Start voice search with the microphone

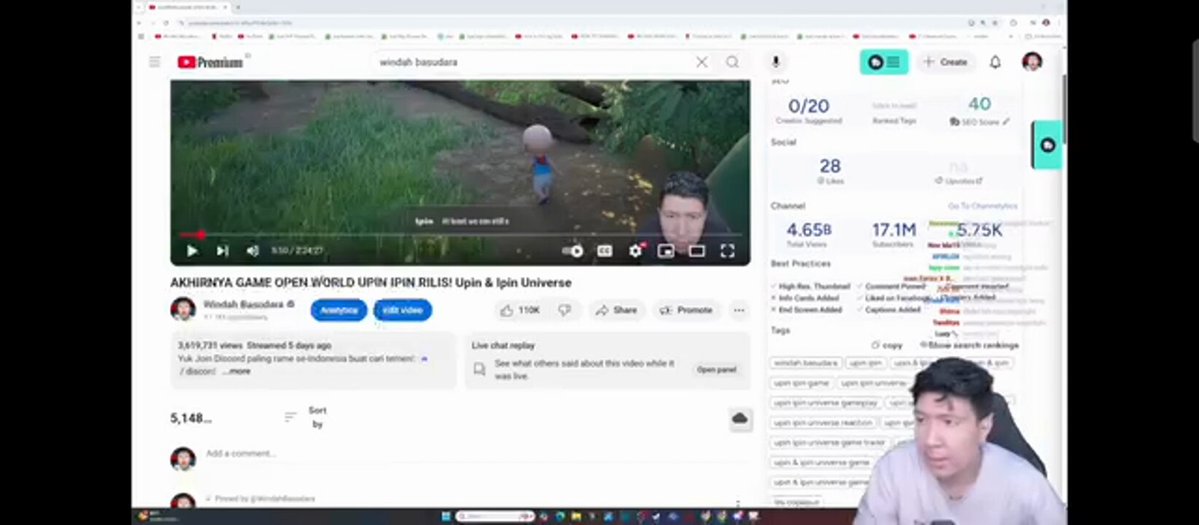(x=775, y=62)
